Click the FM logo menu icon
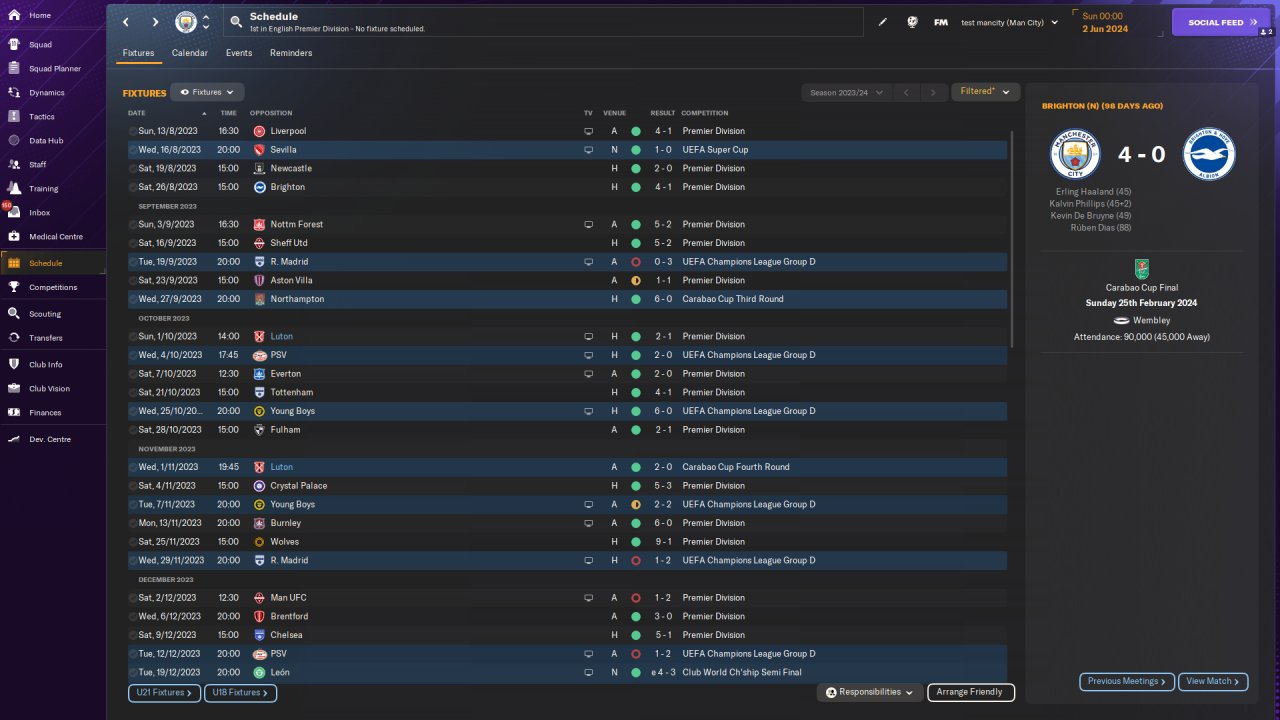The image size is (1280, 720). point(941,22)
